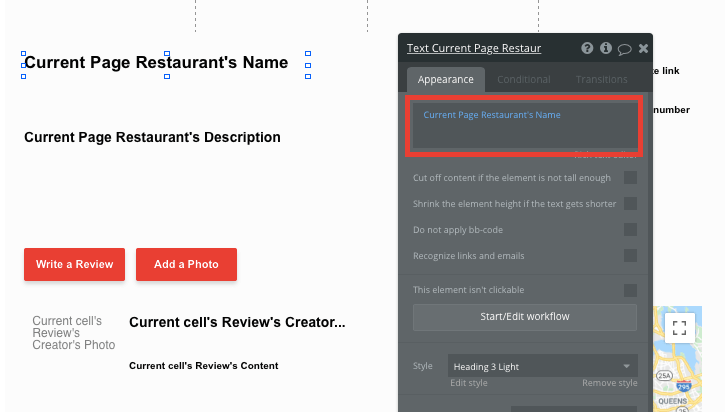Close the Text Current Page Restaur panel
The image size is (728, 412).
pyautogui.click(x=643, y=48)
